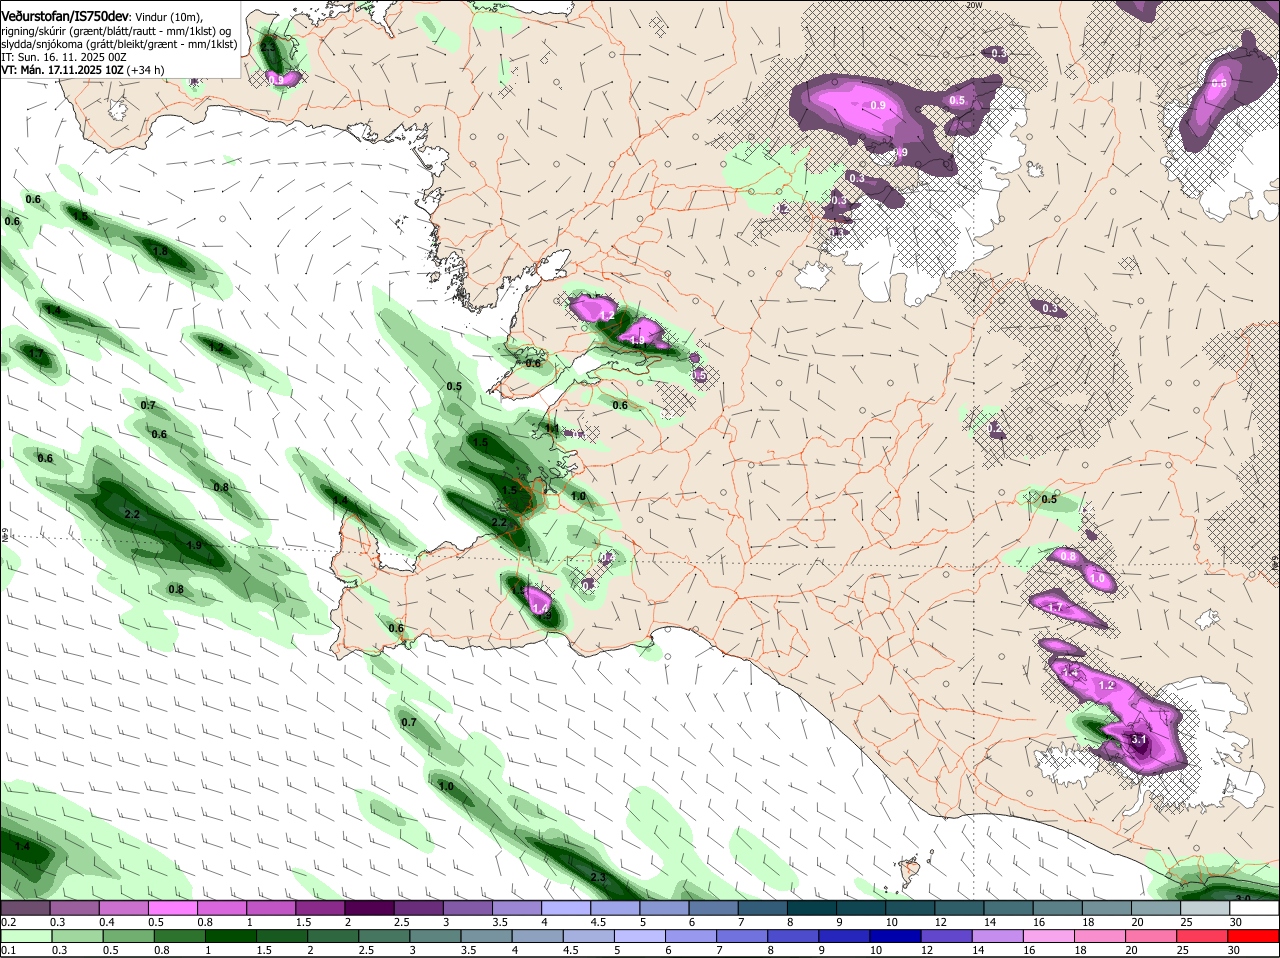Click the red rain swatch between 25 and 30
1280x958 pixels.
point(1204,936)
